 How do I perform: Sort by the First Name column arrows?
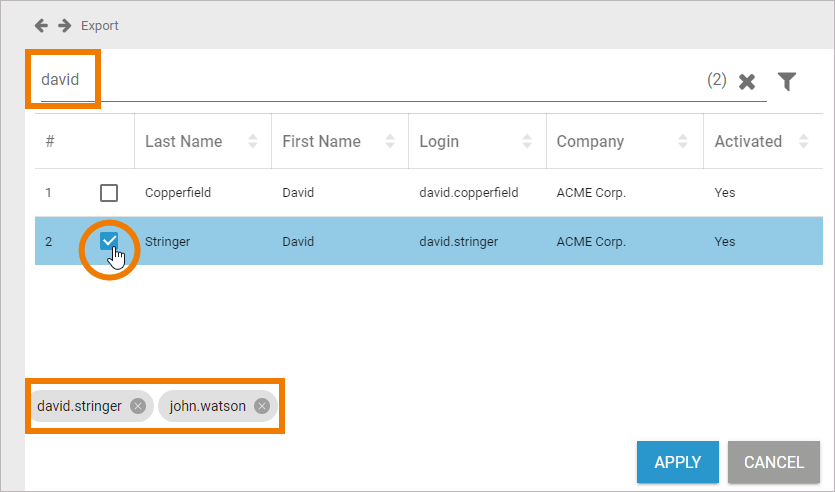390,141
